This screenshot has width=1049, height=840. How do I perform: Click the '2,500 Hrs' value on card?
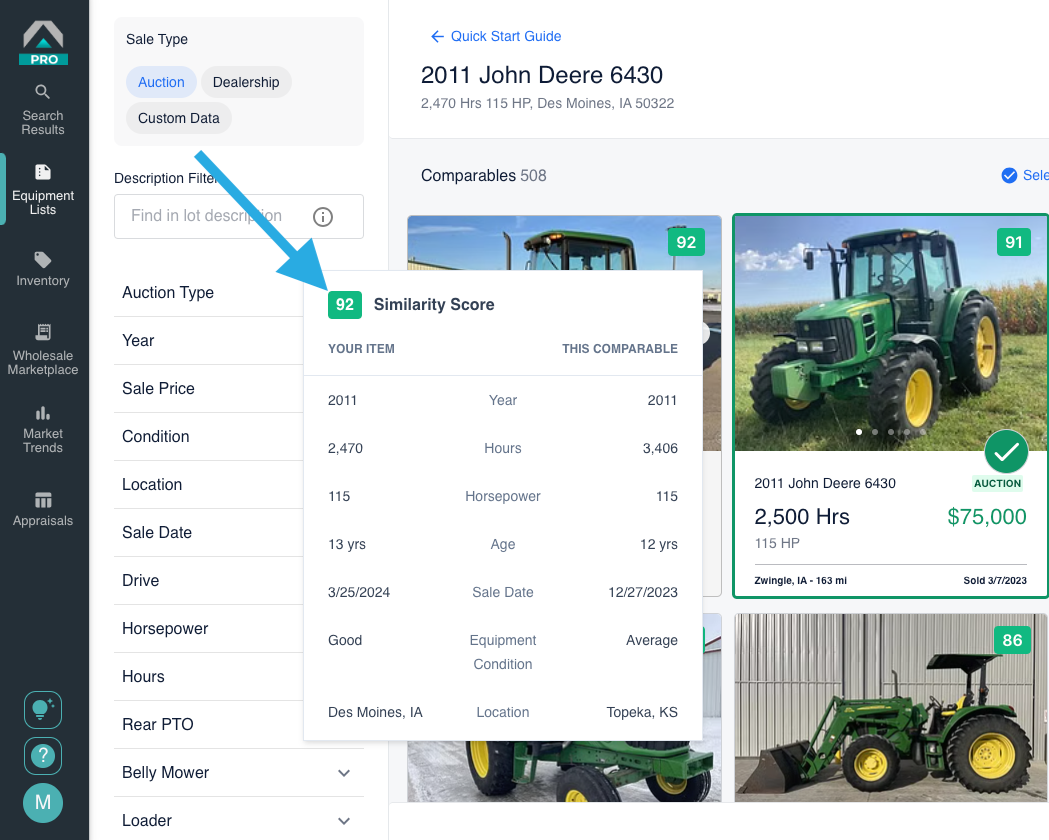pos(802,517)
